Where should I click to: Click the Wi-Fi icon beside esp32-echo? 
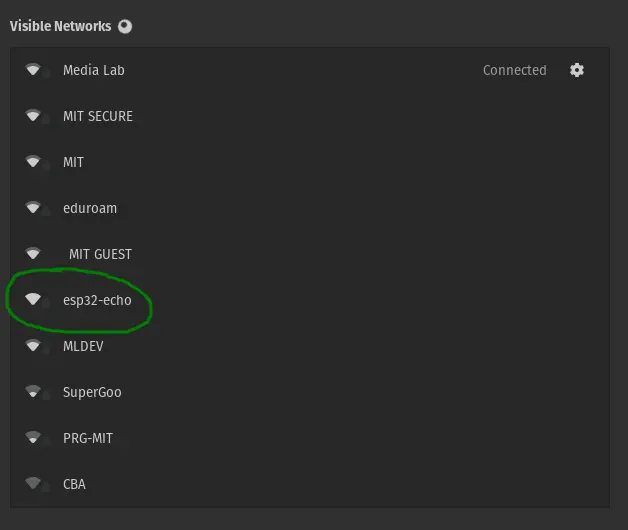tap(33, 300)
